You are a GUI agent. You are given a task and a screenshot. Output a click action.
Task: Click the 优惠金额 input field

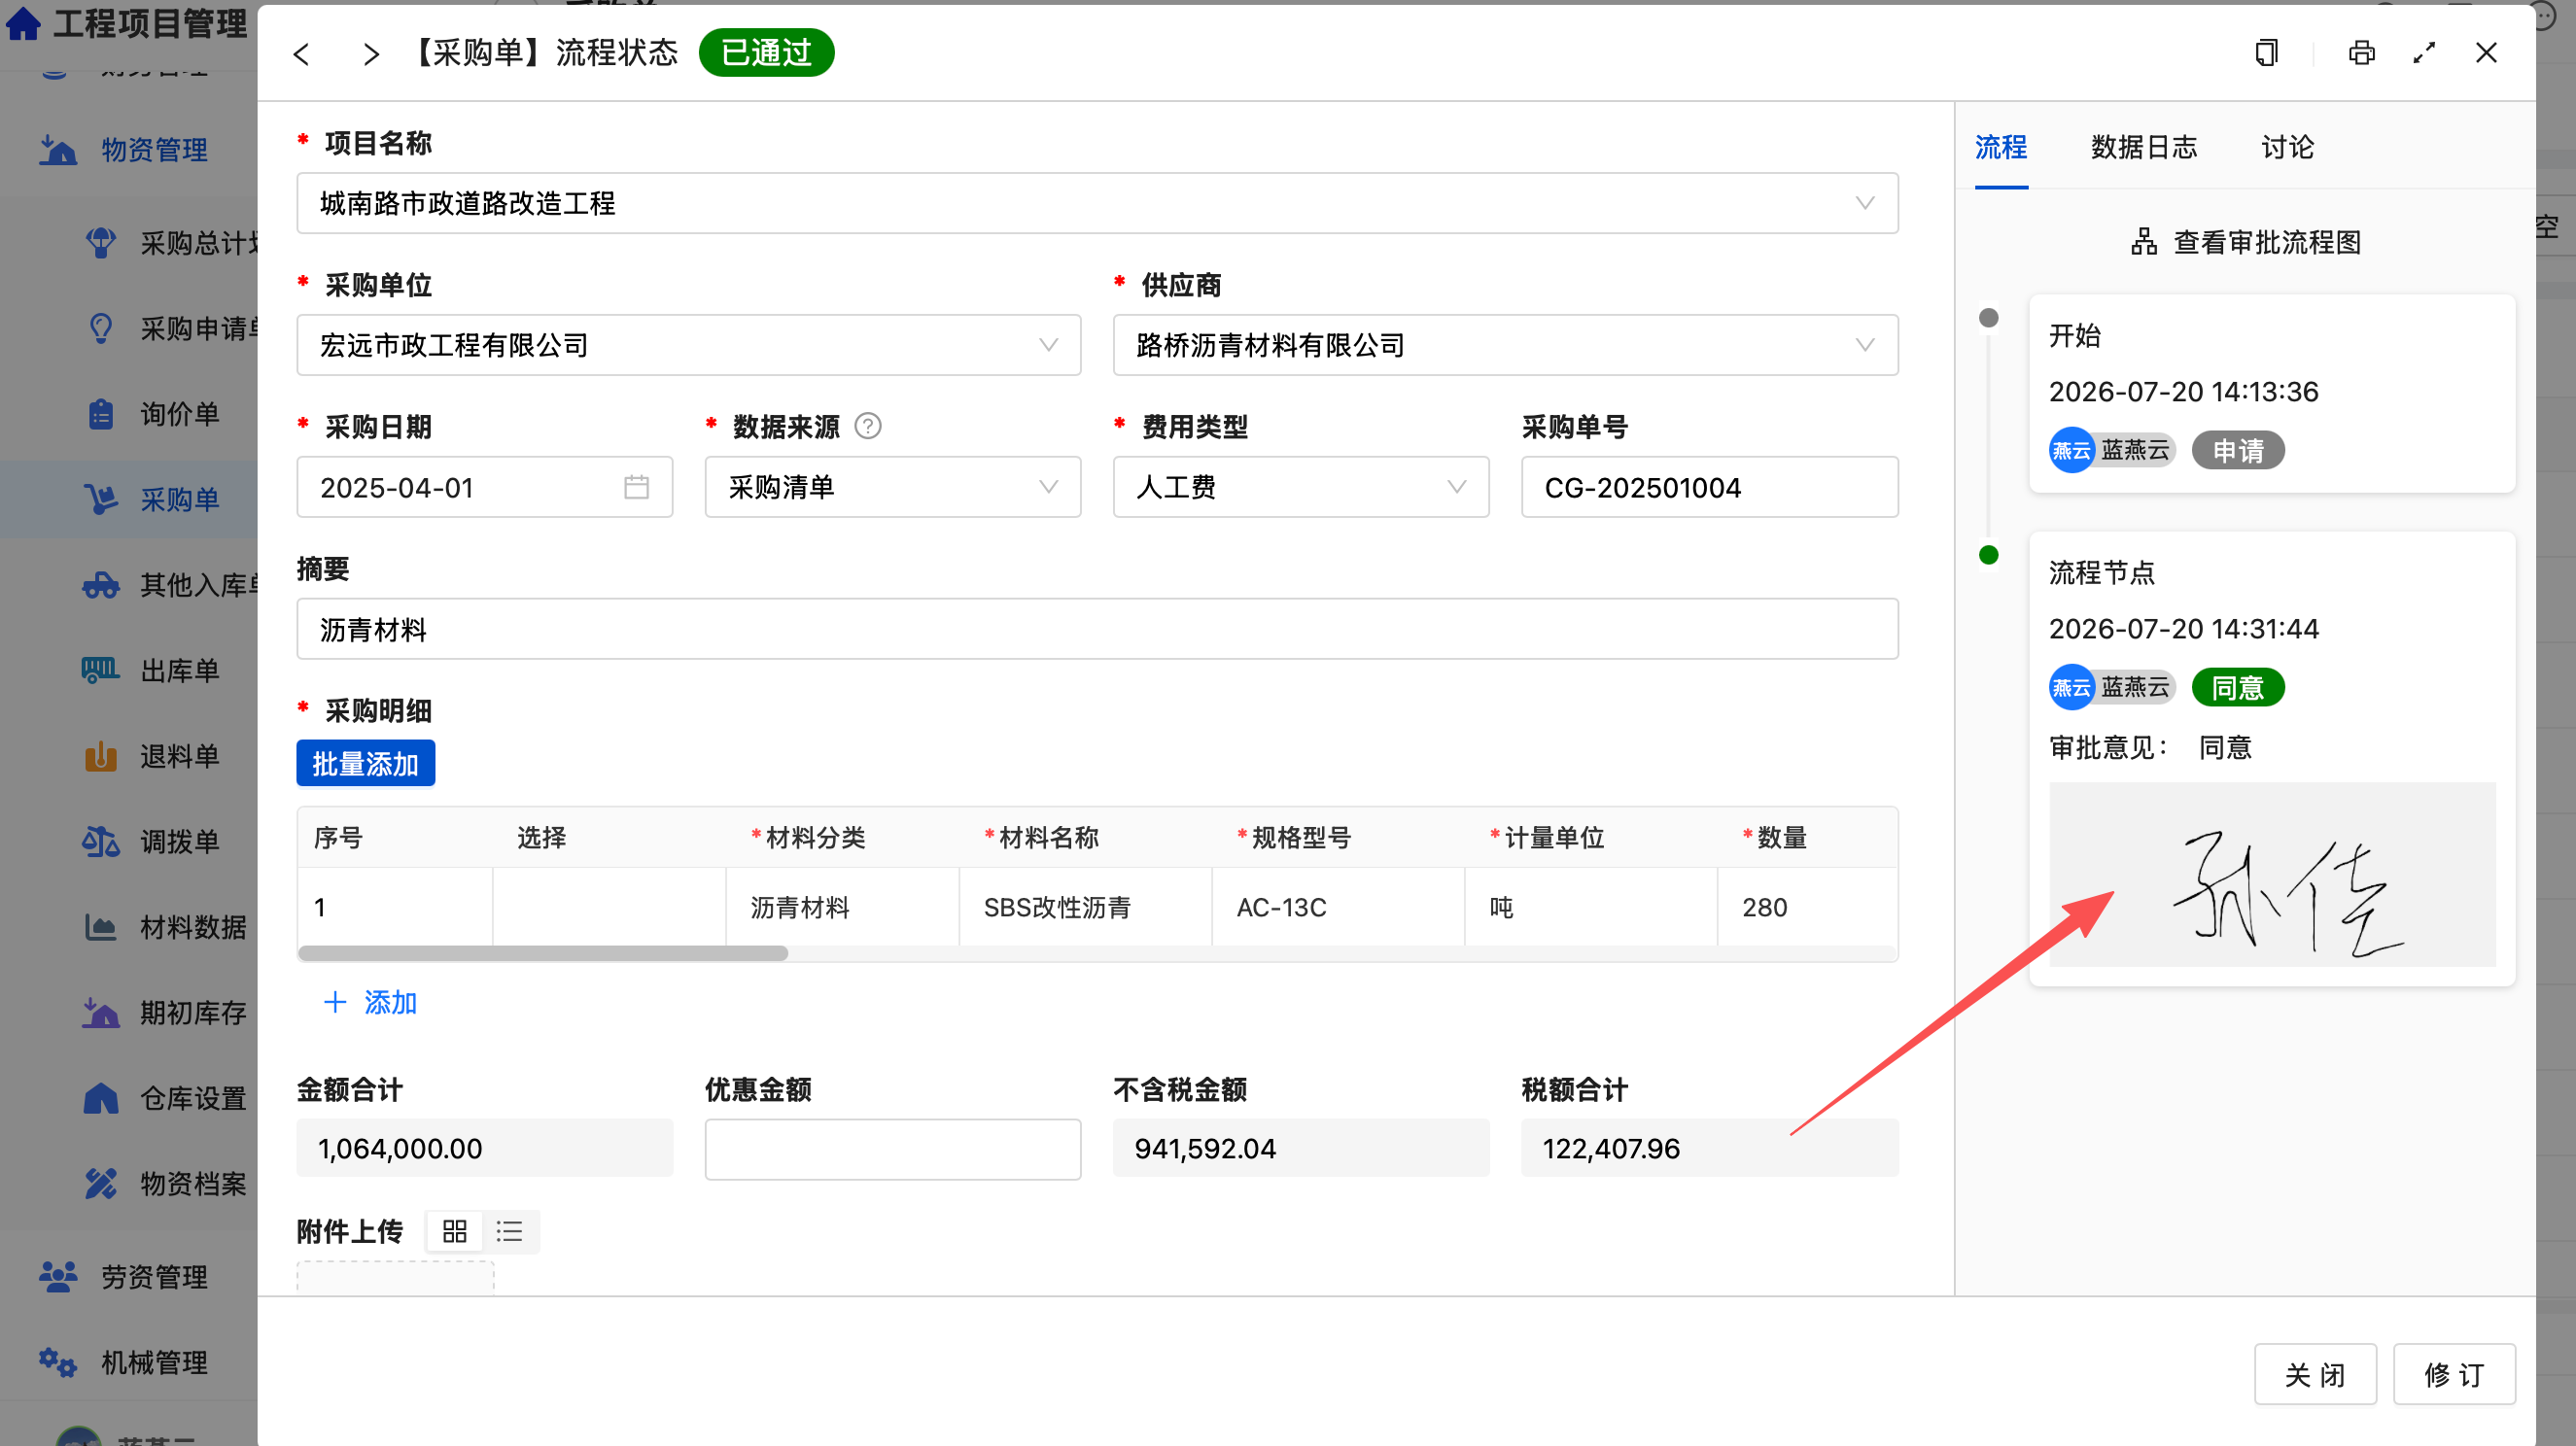(892, 1148)
